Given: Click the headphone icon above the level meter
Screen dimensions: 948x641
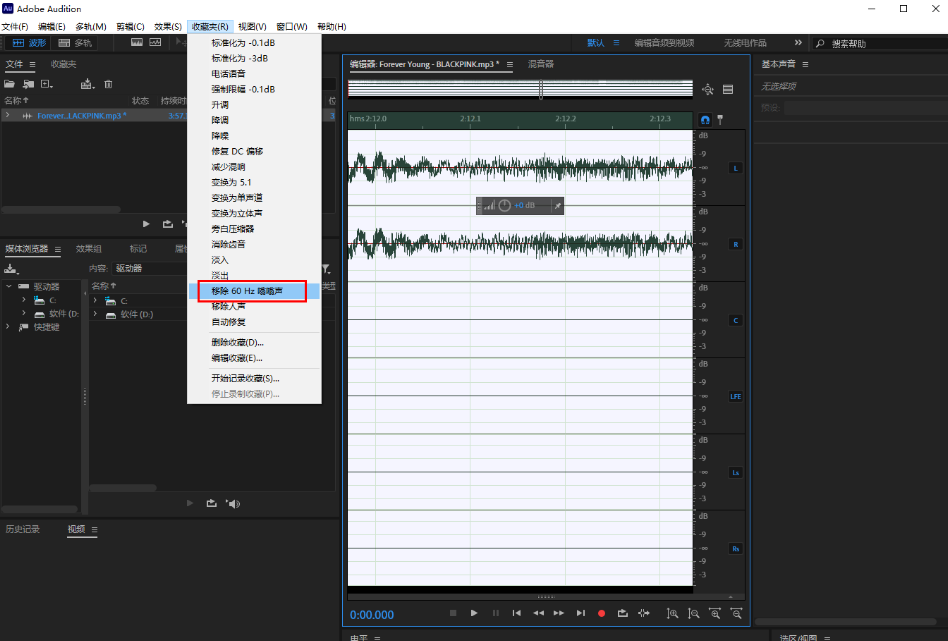Looking at the screenshot, I should click(x=704, y=120).
